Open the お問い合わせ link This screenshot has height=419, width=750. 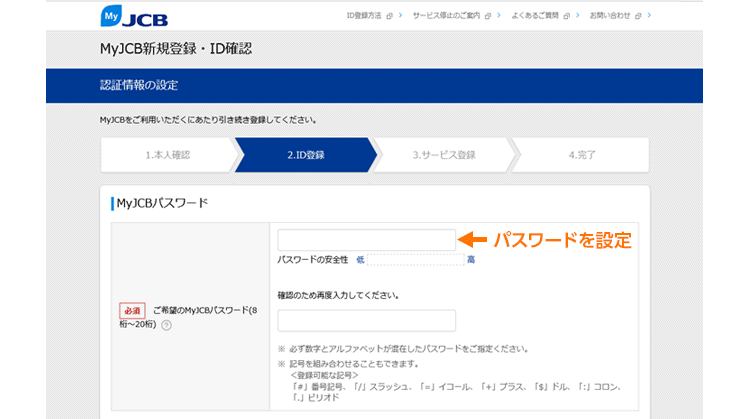click(x=610, y=16)
